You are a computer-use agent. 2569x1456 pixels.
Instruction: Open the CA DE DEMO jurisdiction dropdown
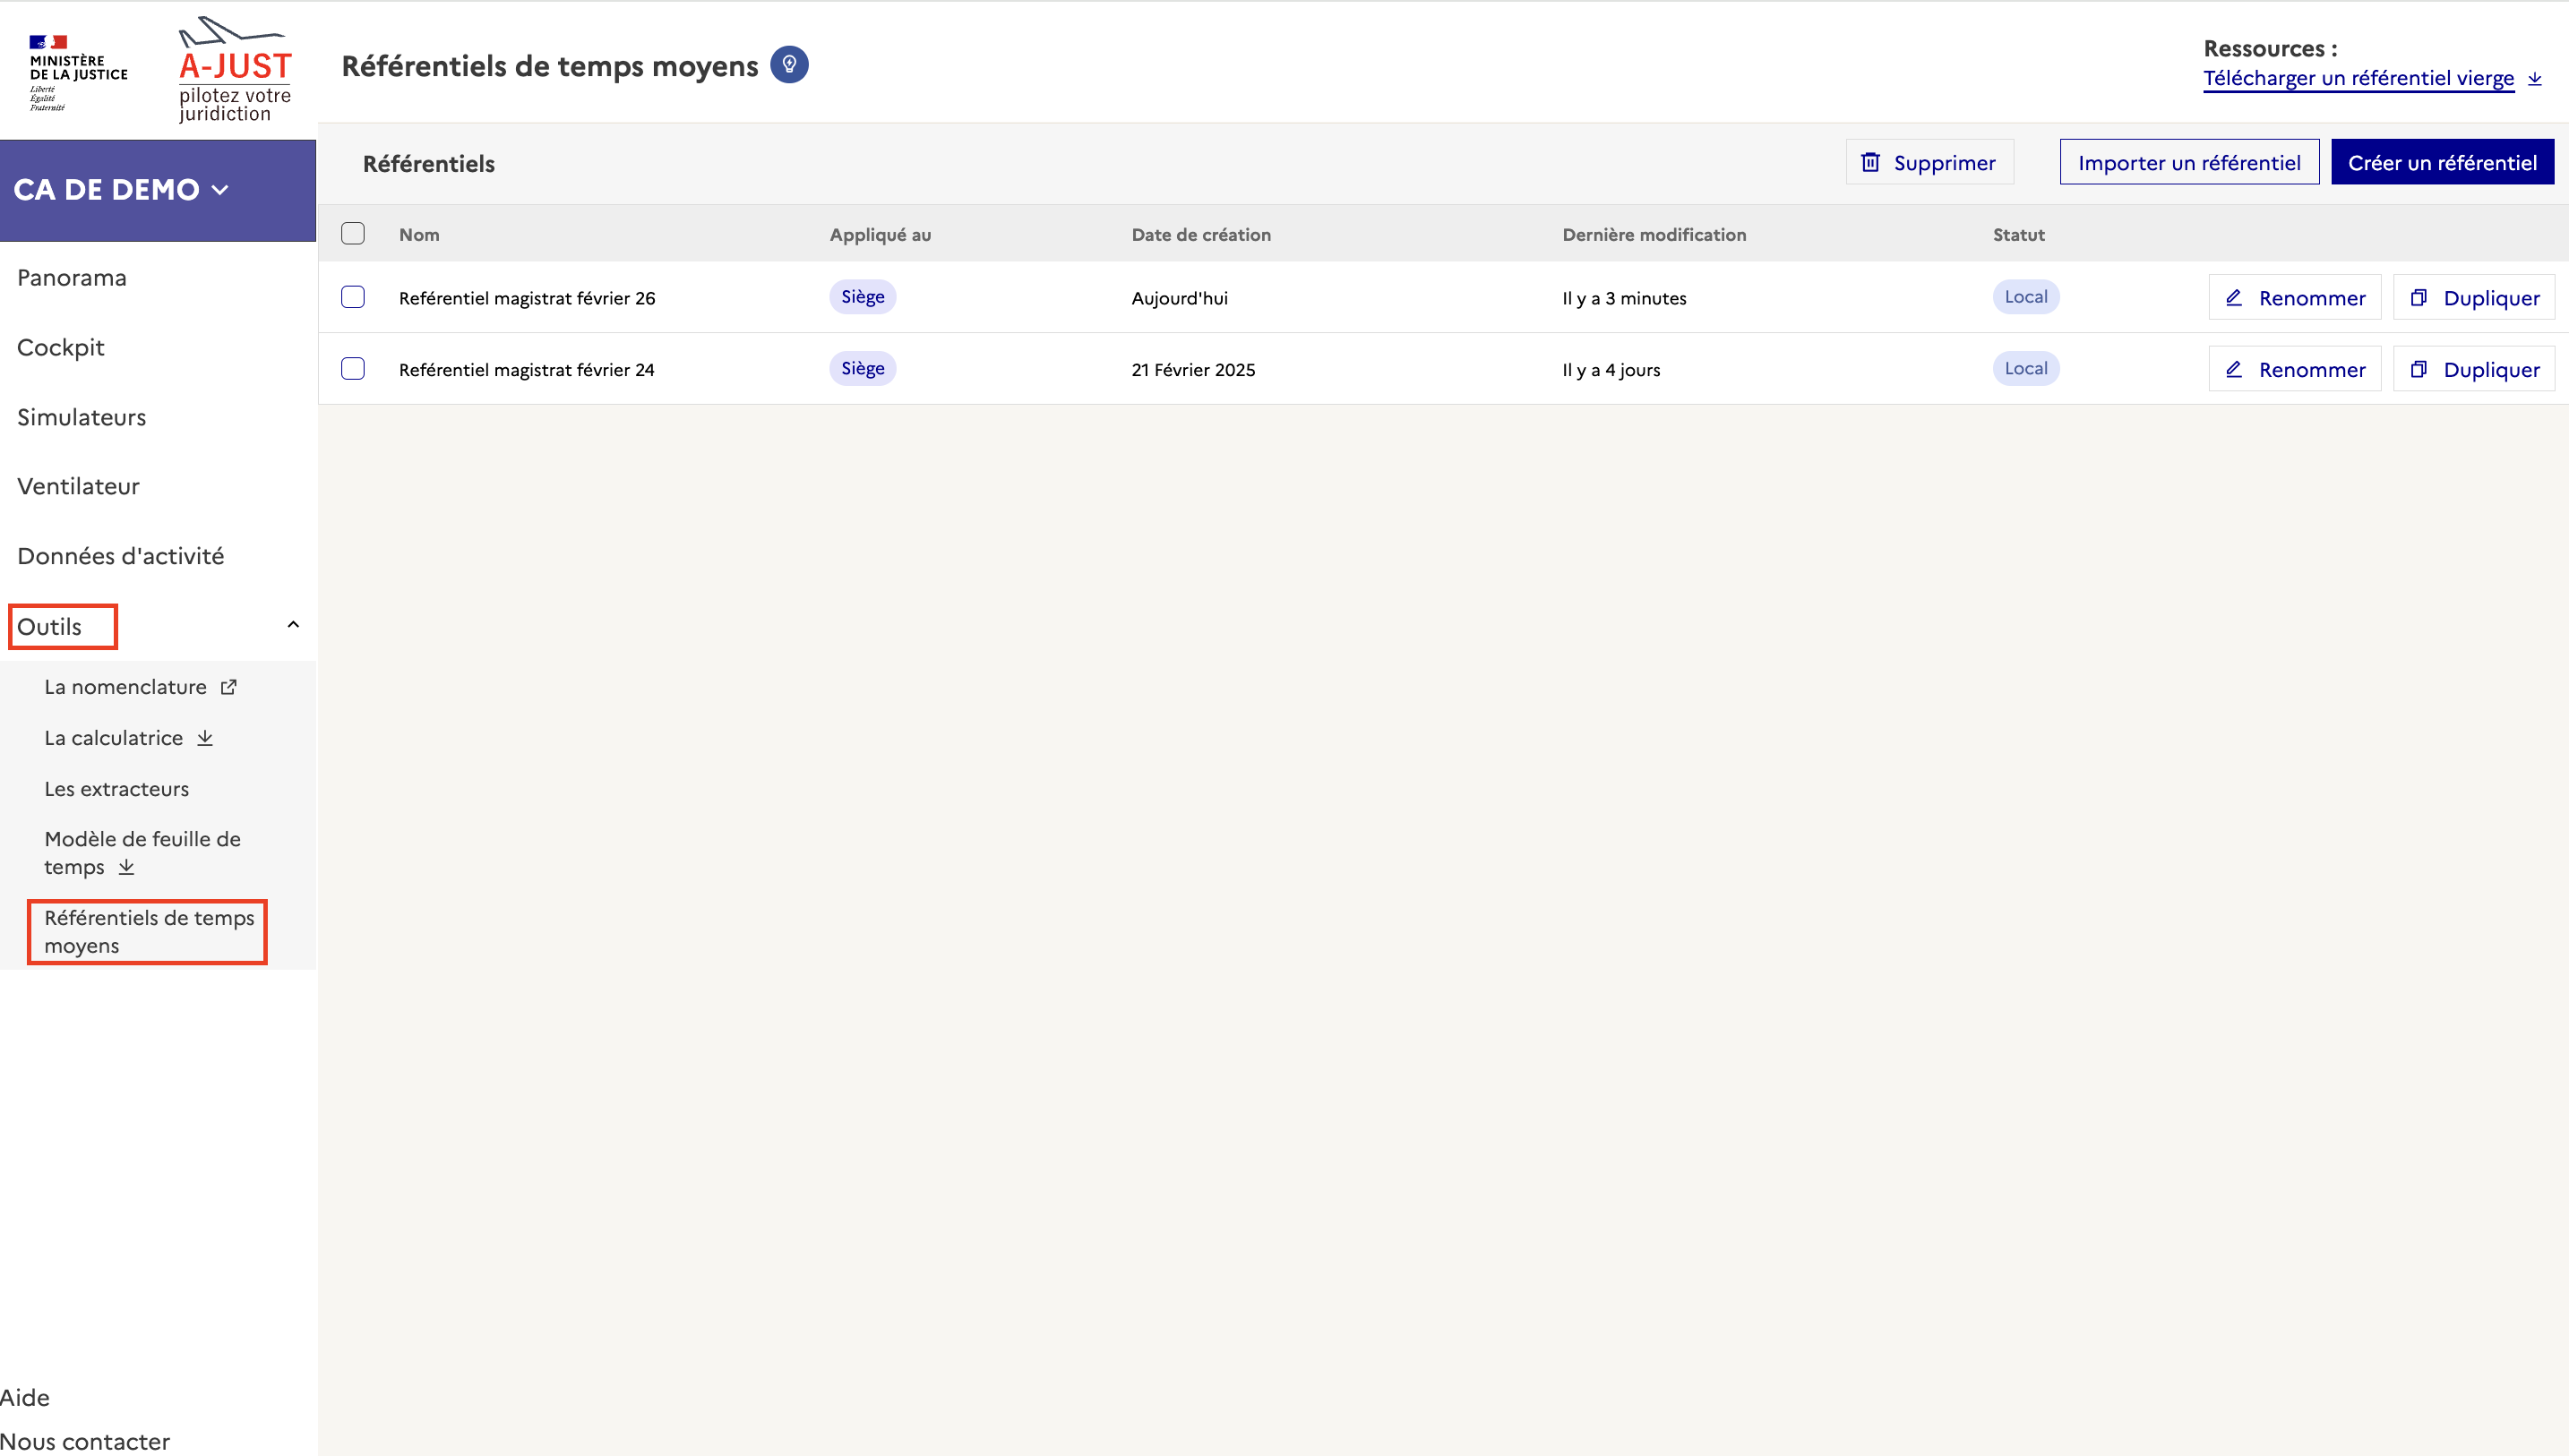pyautogui.click(x=122, y=190)
